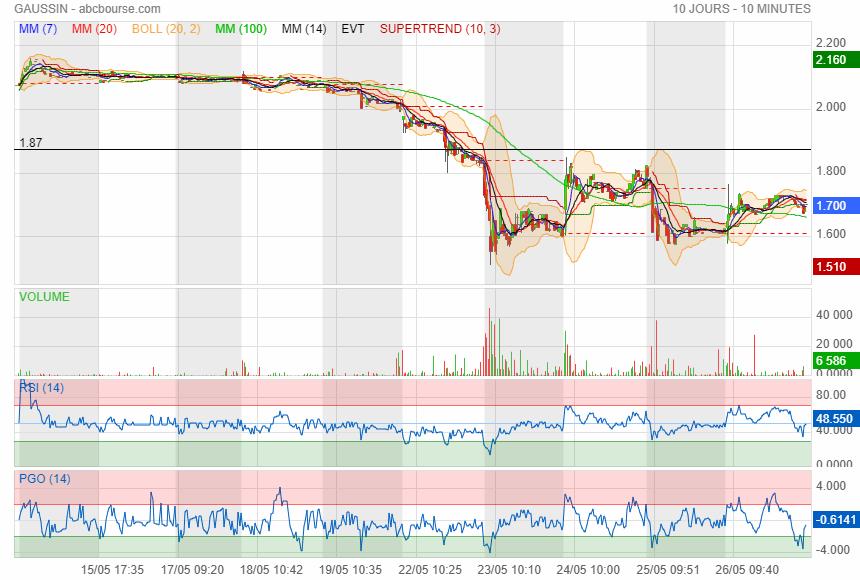Click the MM (14) legend label
Screen dimensions: 860x580
(304, 29)
